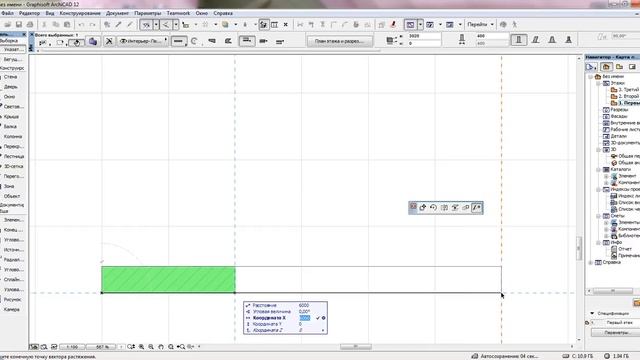Image resolution: width=640 pixels, height=360 pixels.
Task: Select the Колонна tool in toolbox
Action: [13, 136]
